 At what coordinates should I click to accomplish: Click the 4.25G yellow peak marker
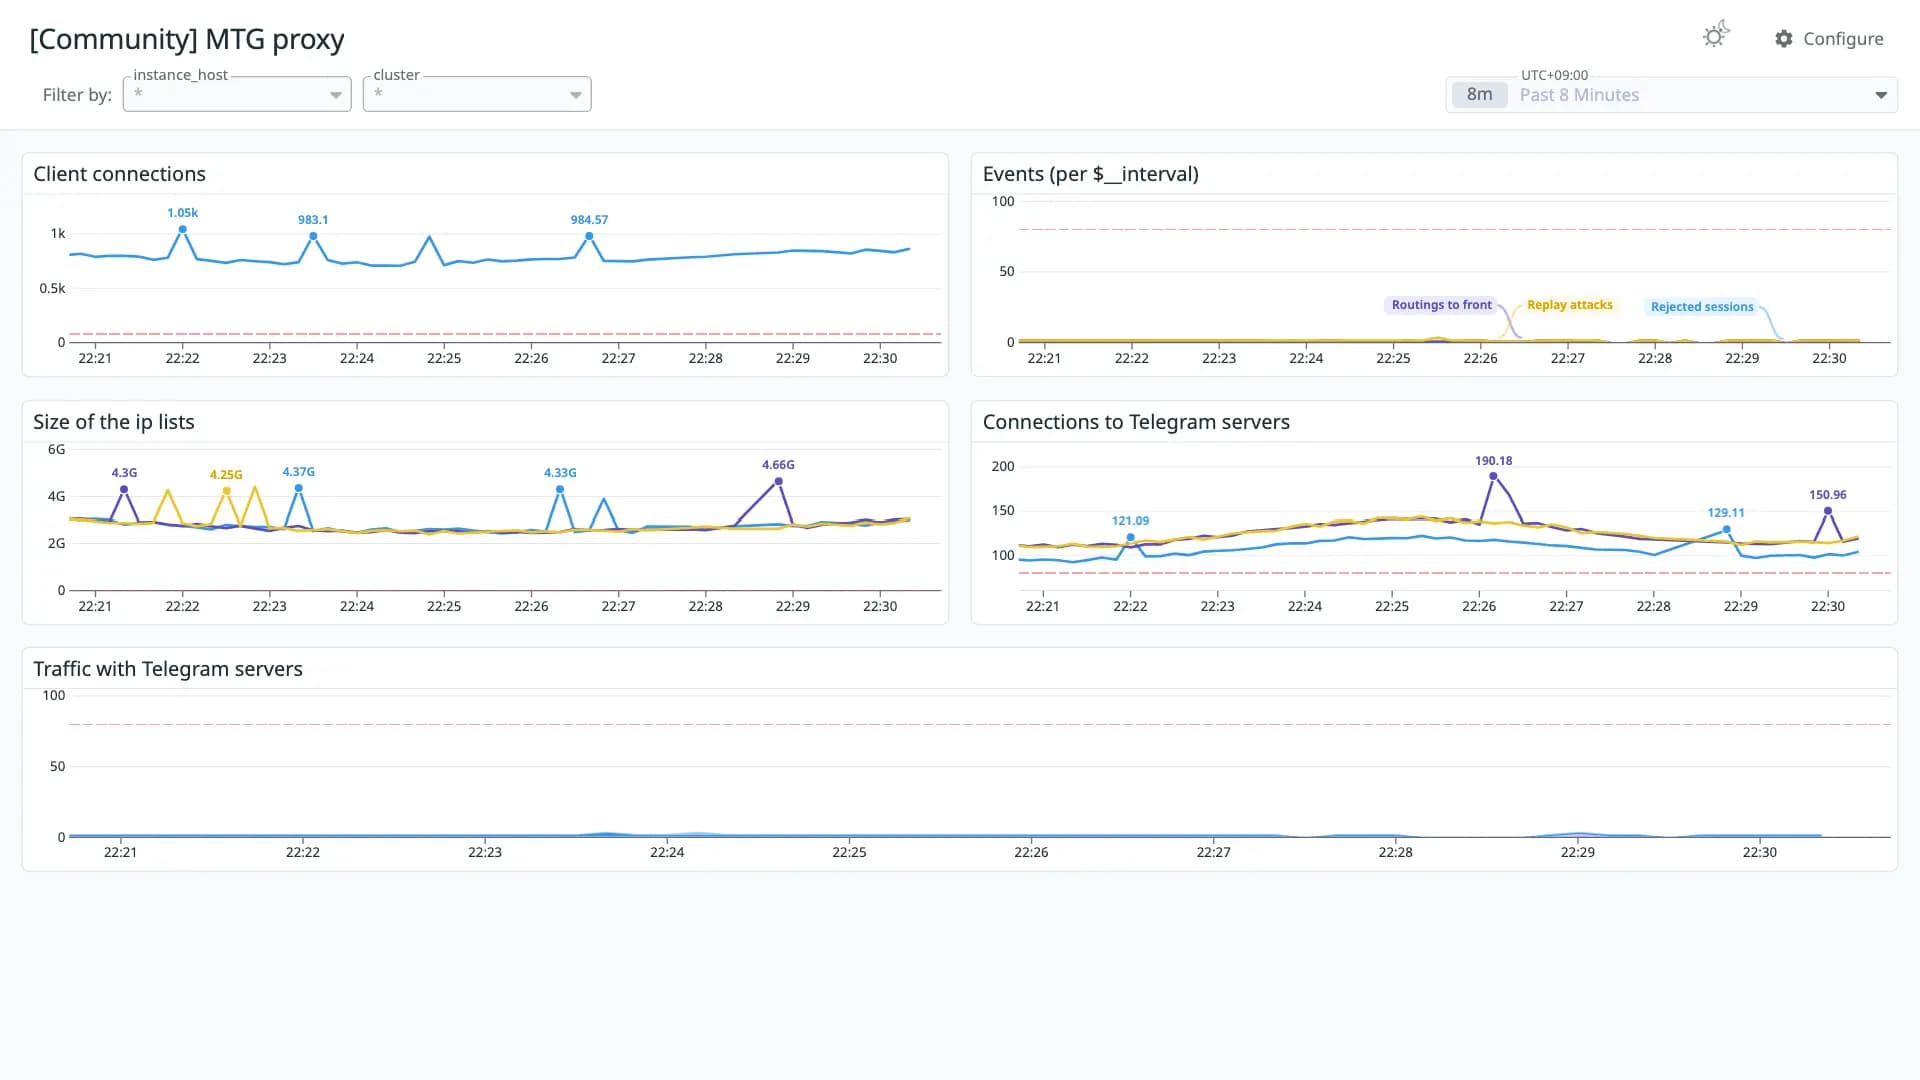tap(226, 491)
